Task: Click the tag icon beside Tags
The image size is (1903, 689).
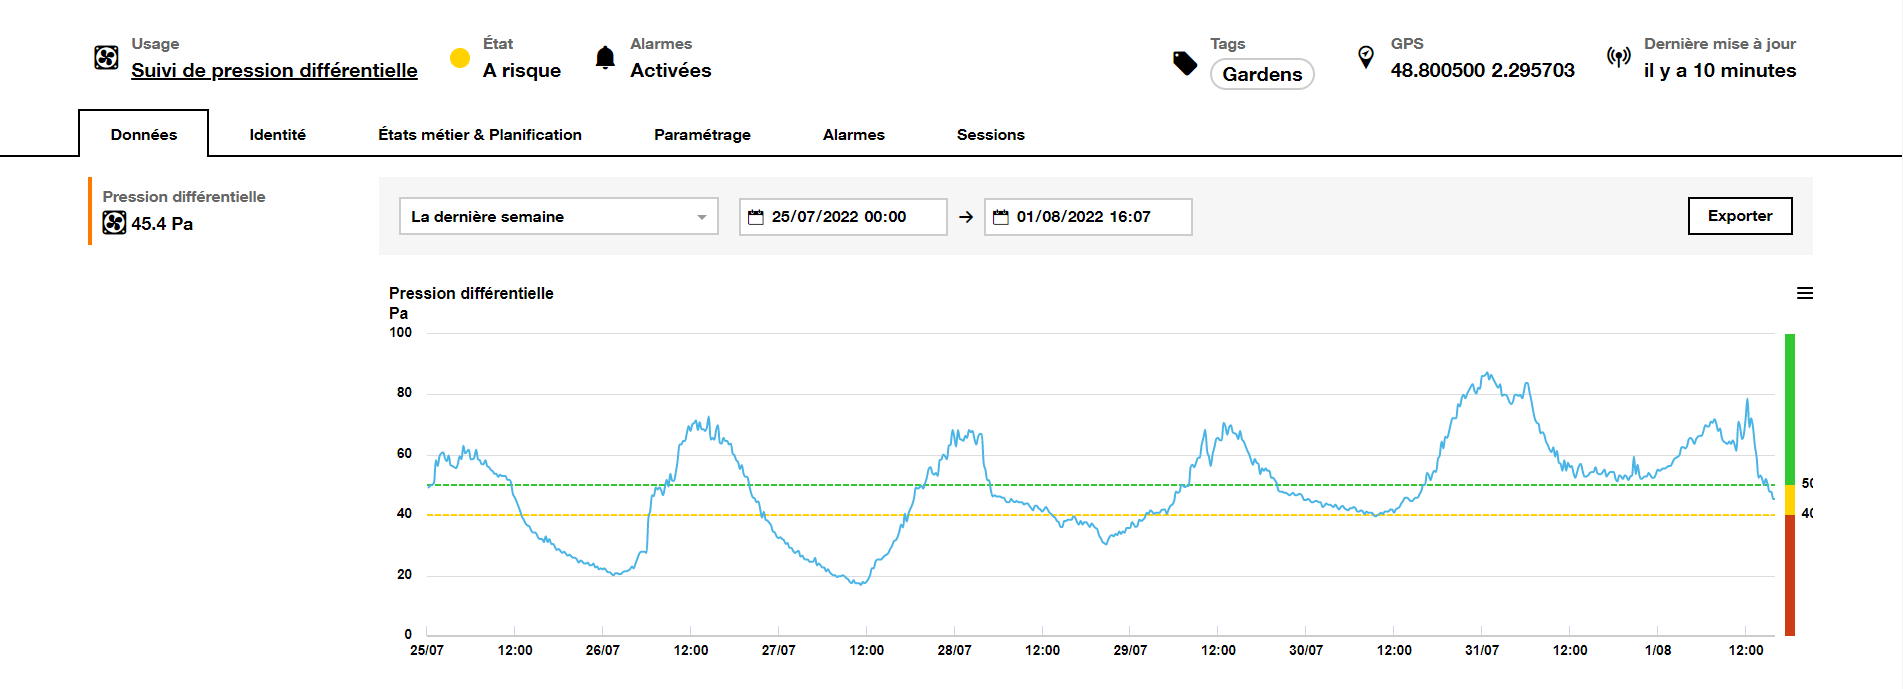Action: 1185,63
